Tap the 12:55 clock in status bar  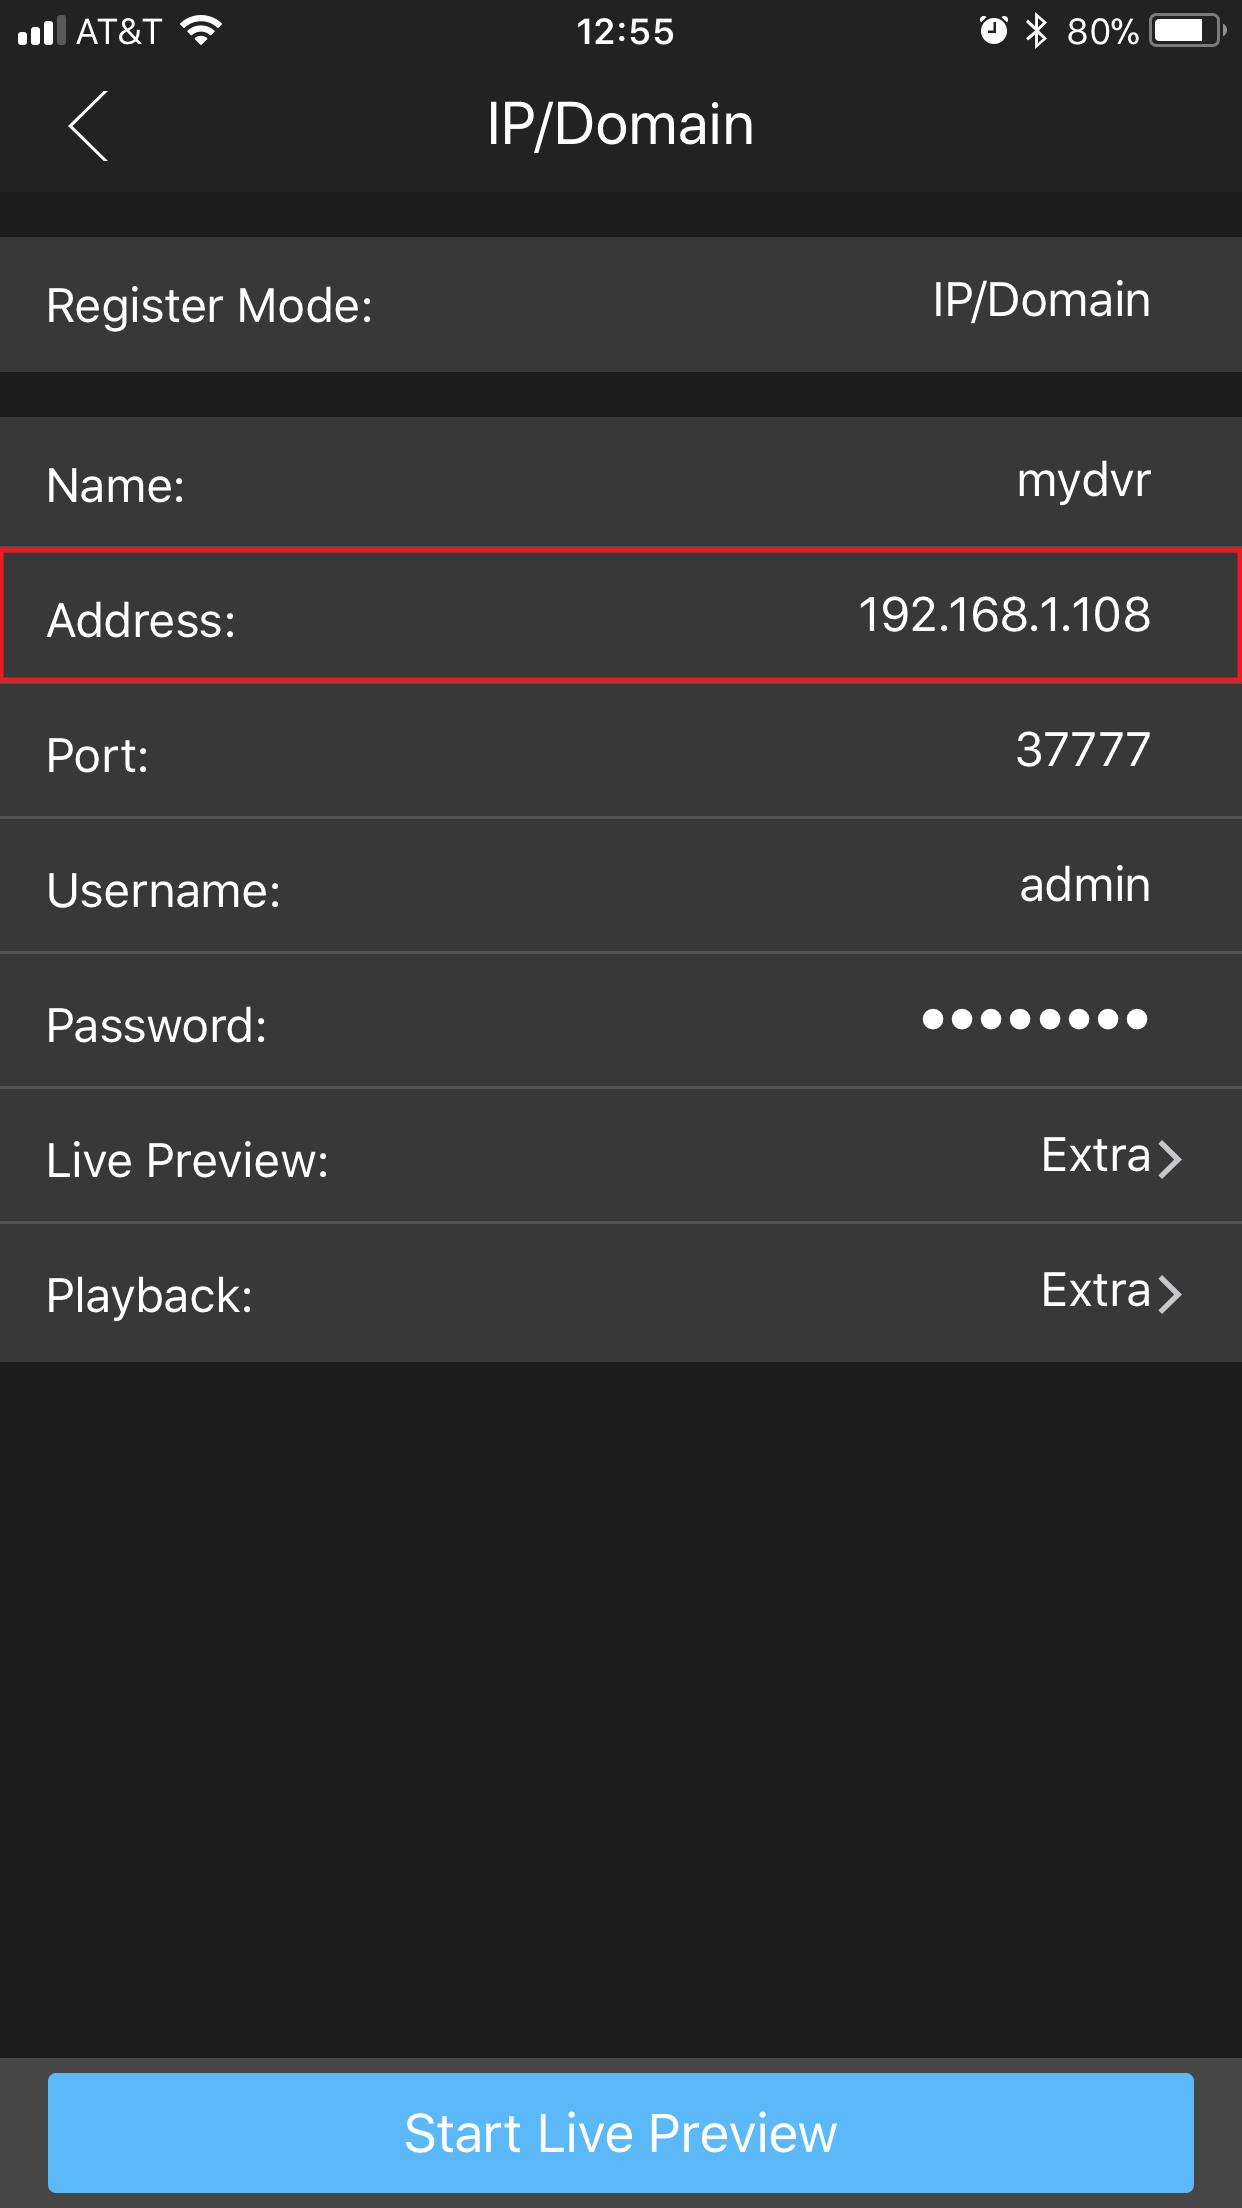tap(625, 32)
